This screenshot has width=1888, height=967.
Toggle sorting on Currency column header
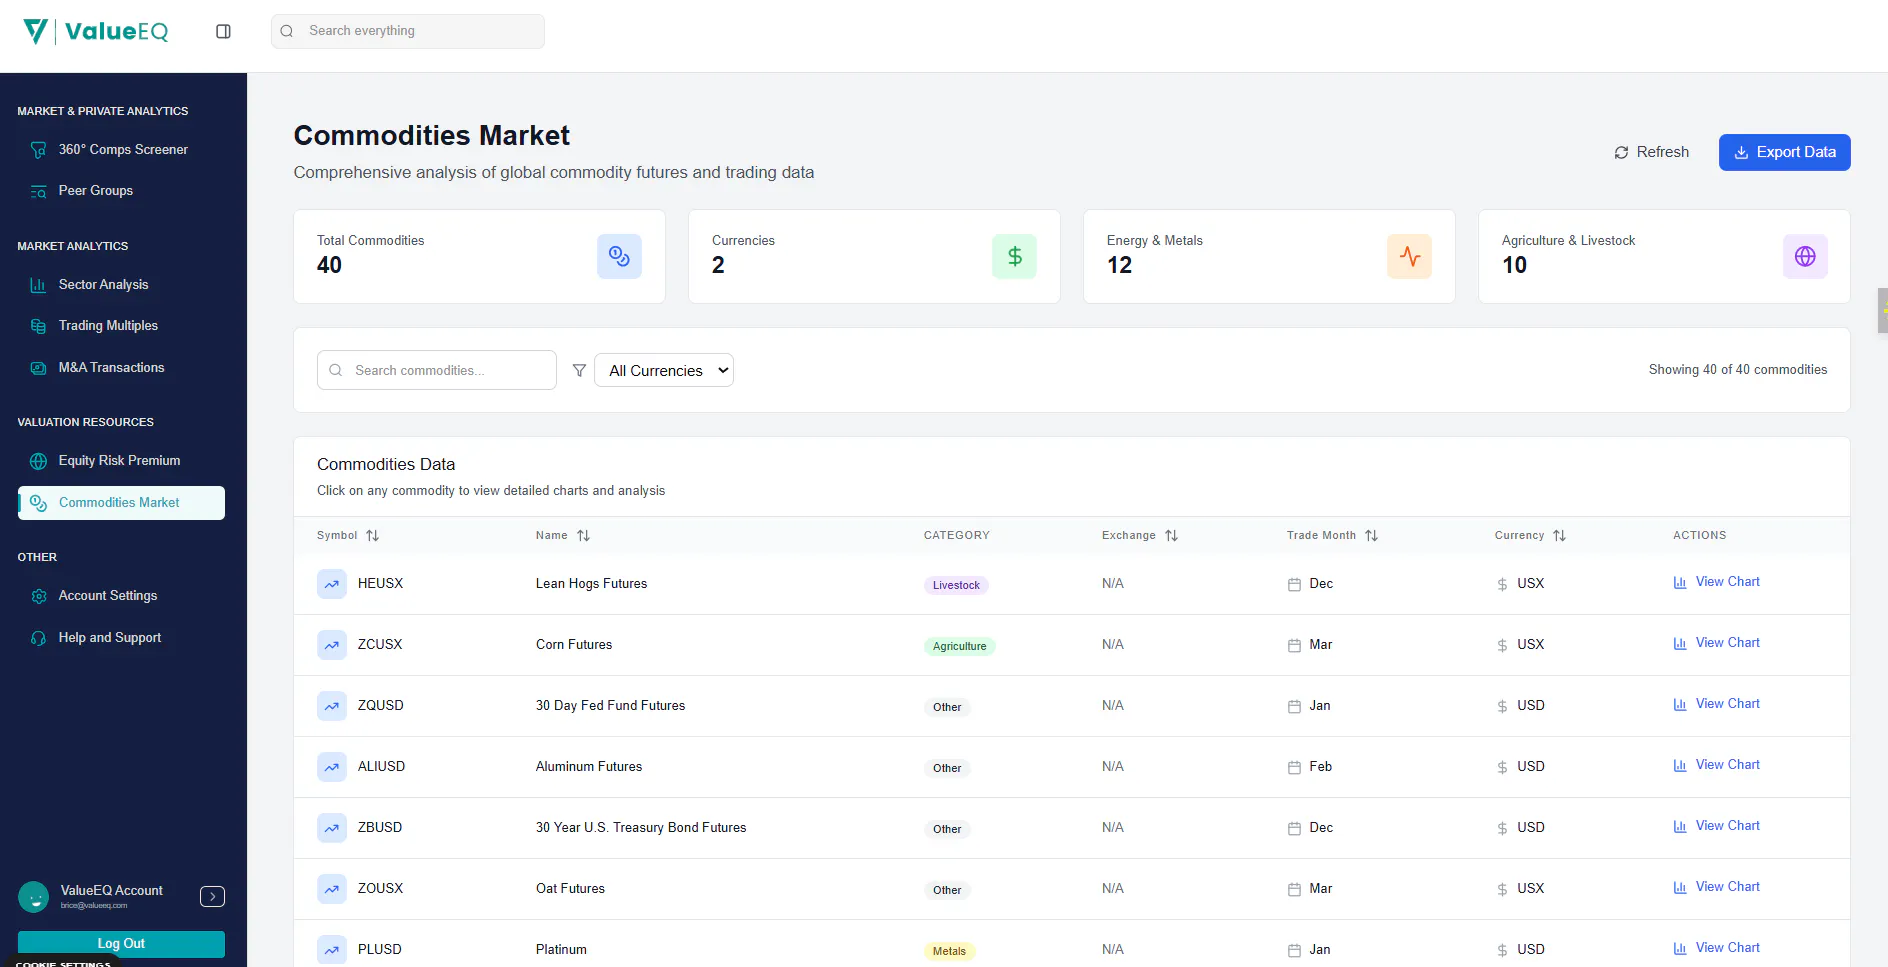pos(1530,535)
